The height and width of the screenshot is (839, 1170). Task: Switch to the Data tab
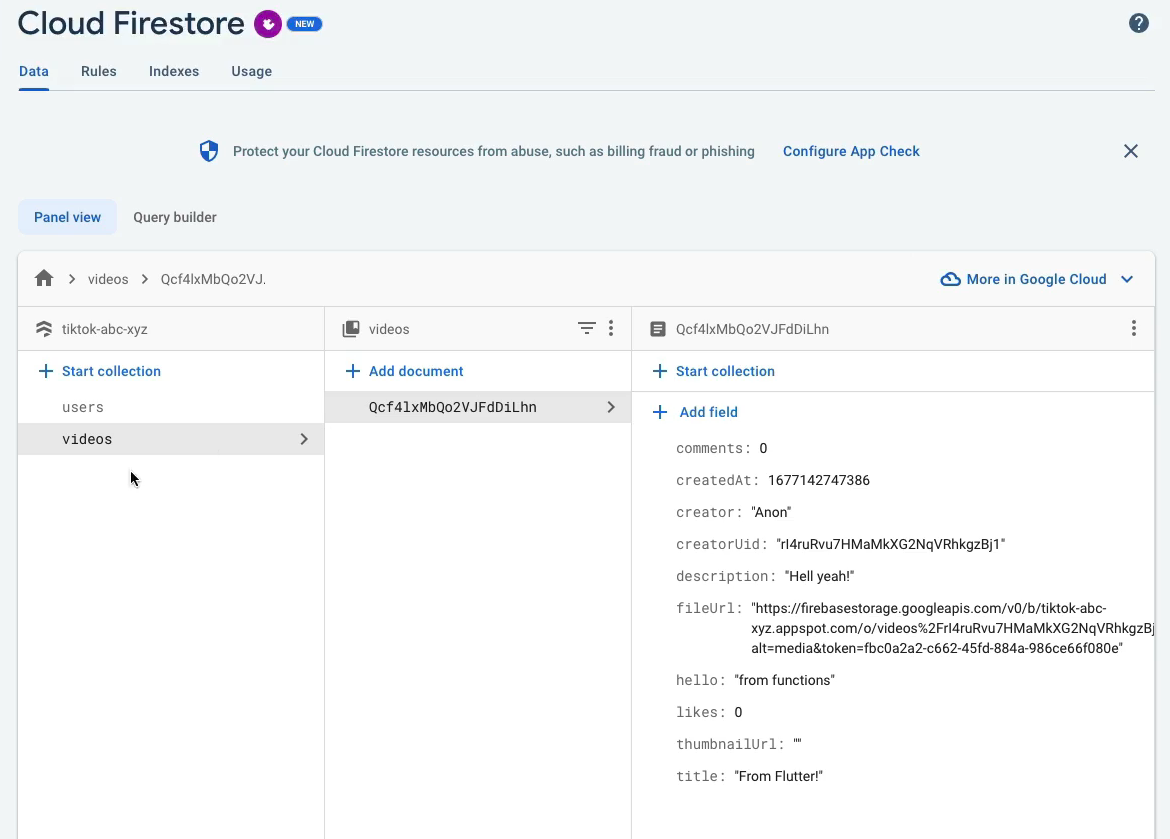[34, 71]
